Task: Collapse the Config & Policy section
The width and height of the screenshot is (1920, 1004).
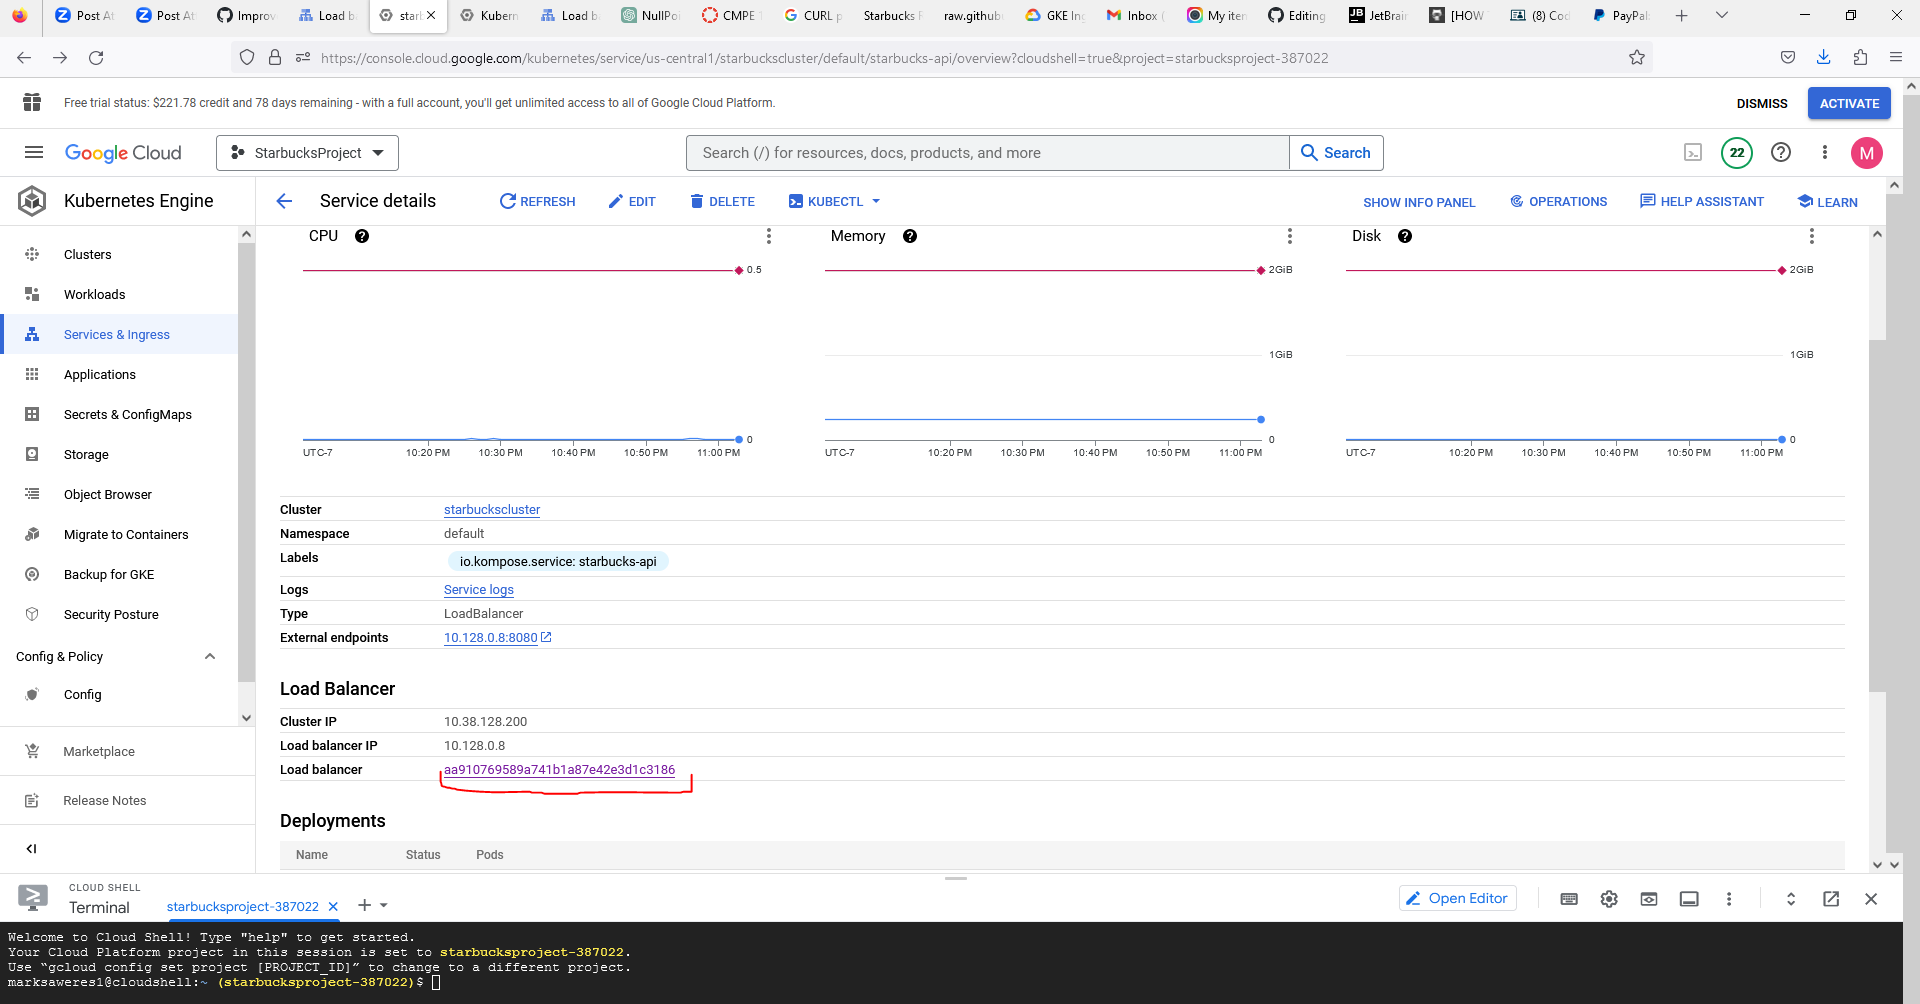Action: 209,656
